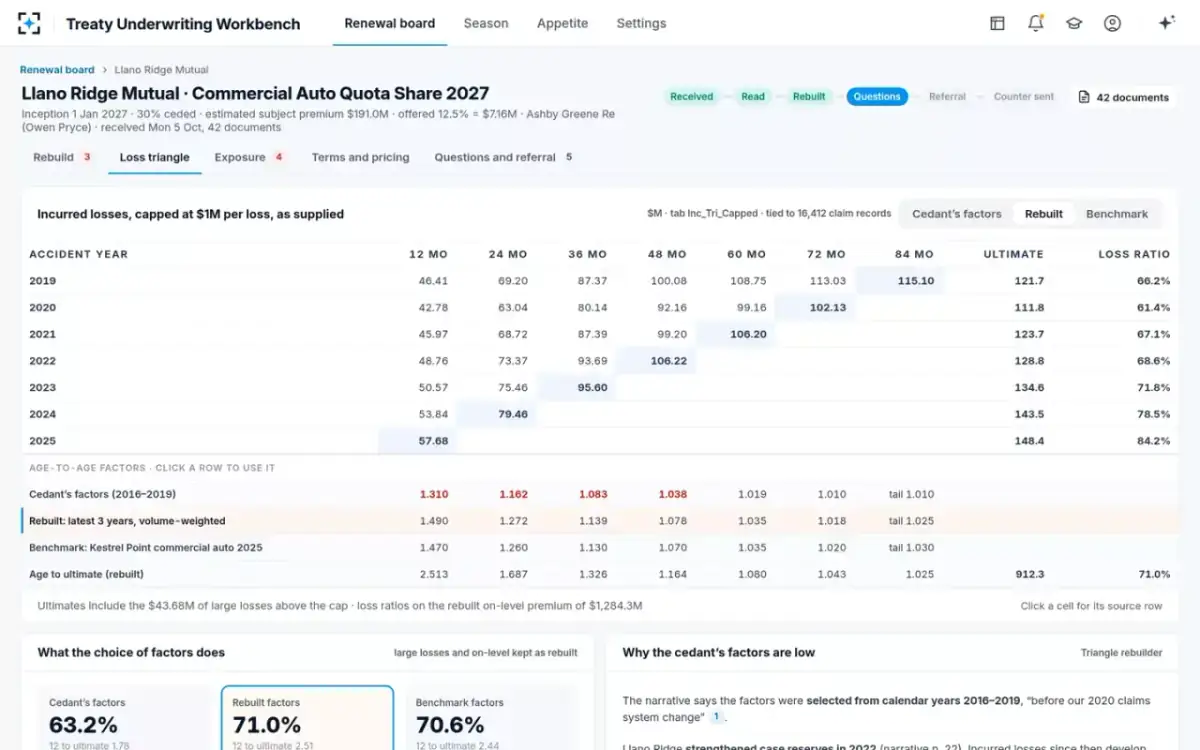
Task: Click the 2024 loss ratio 78.5%
Action: click(1152, 414)
